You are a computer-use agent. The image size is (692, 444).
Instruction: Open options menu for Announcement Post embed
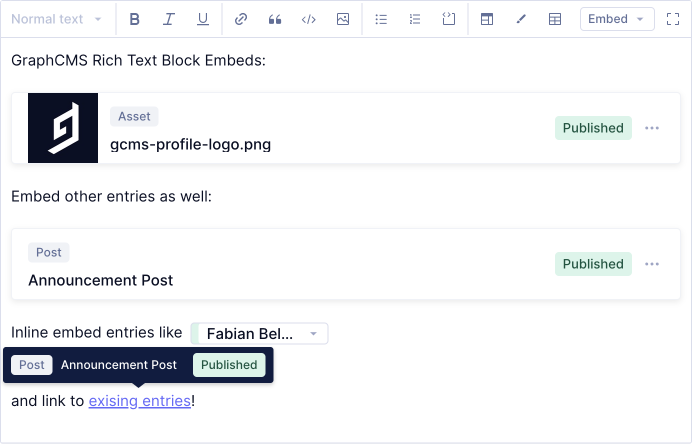click(652, 264)
